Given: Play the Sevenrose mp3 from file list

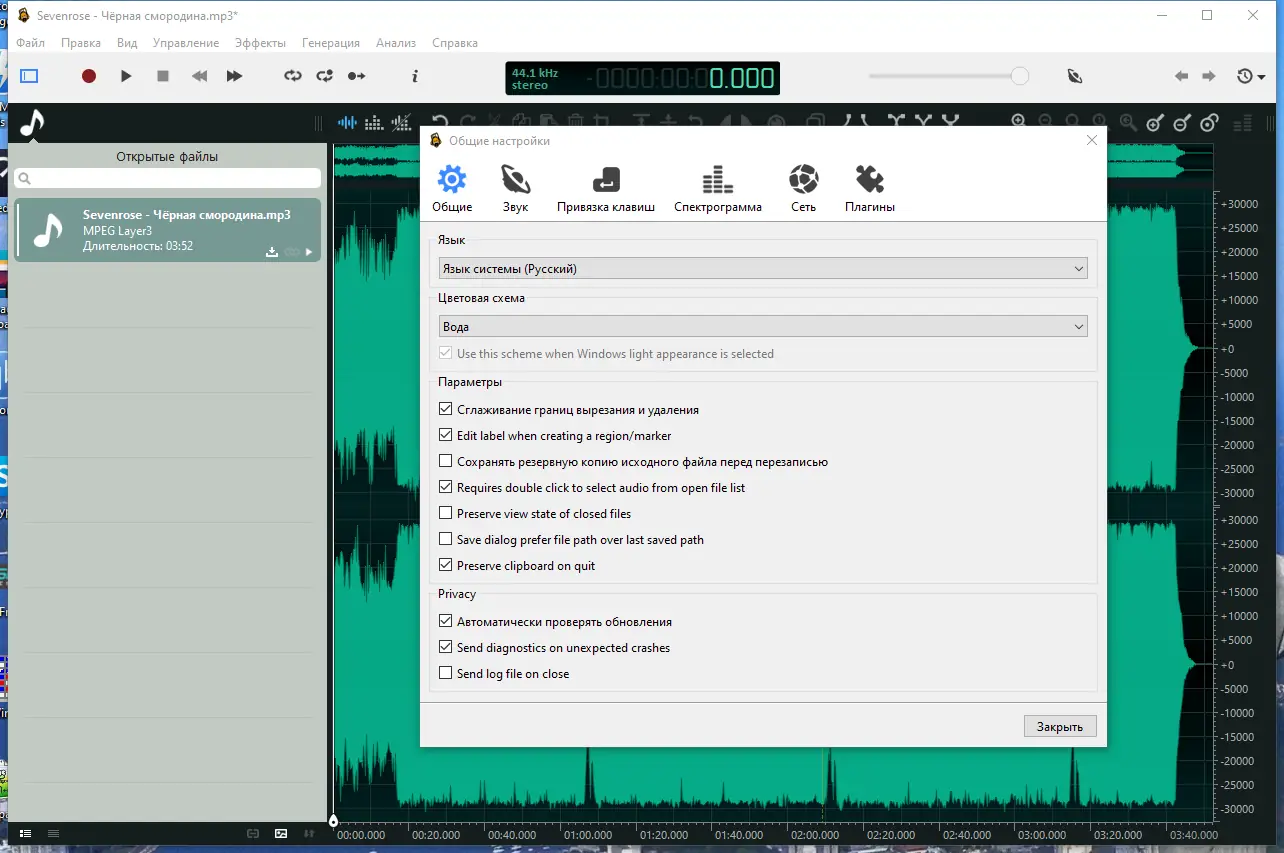Looking at the screenshot, I should (309, 252).
